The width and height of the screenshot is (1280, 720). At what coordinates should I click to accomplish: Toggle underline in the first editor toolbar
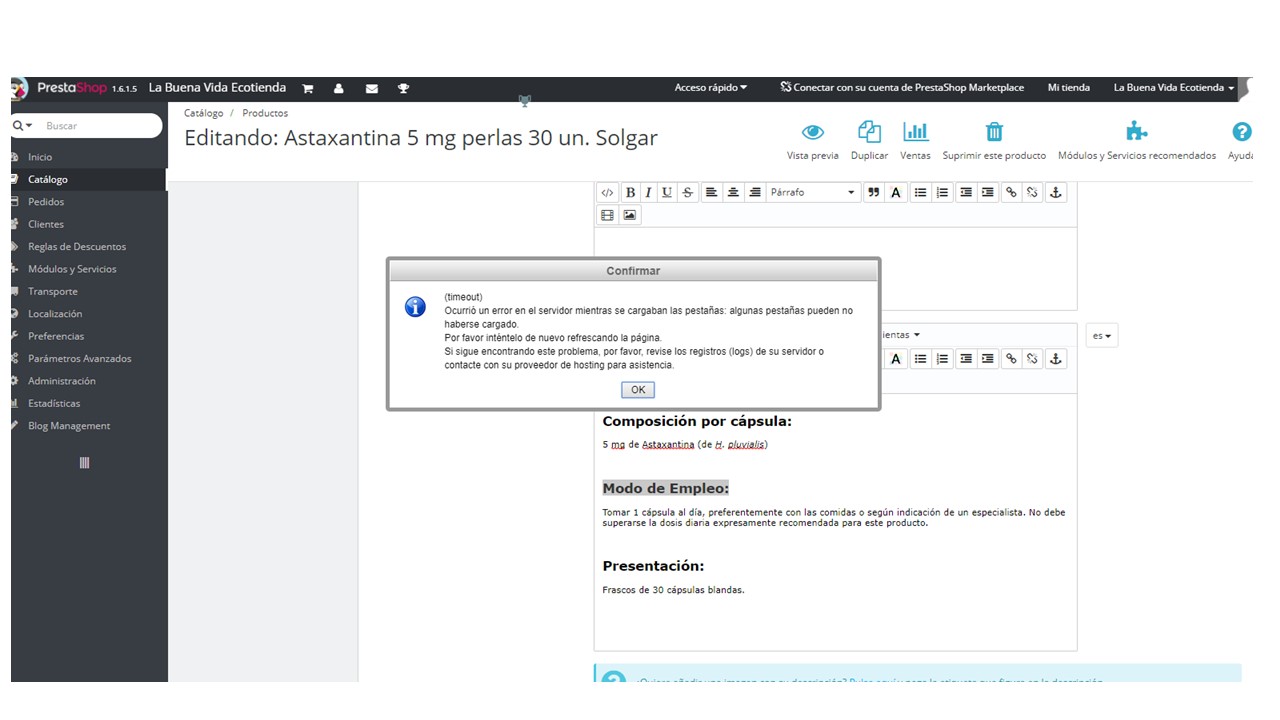[667, 193]
